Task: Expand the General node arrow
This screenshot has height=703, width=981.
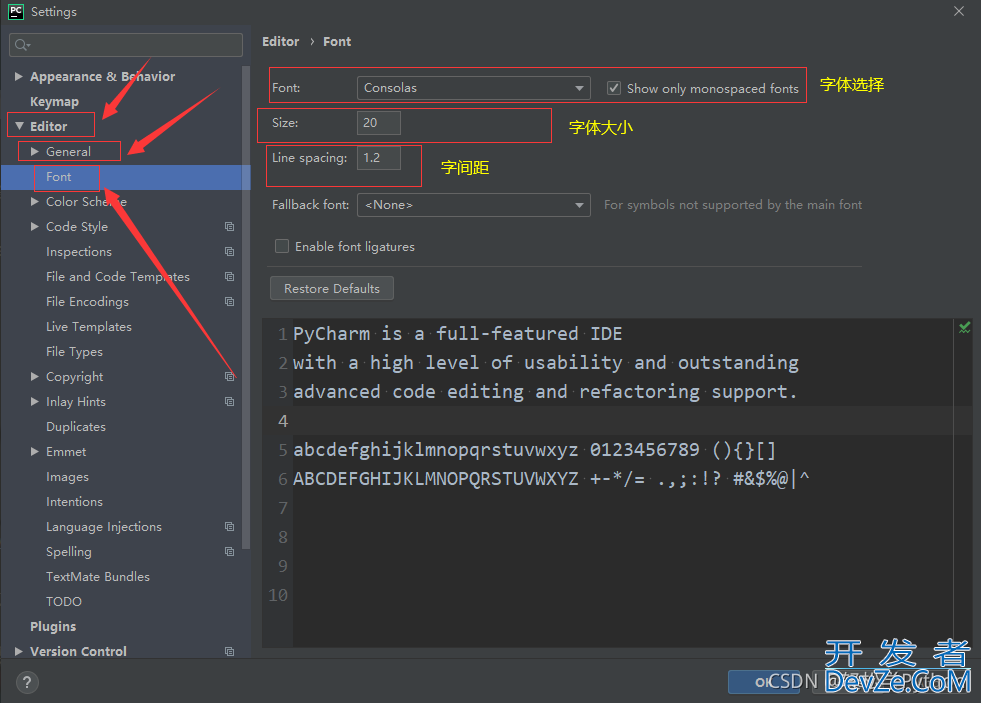Action: 35,151
